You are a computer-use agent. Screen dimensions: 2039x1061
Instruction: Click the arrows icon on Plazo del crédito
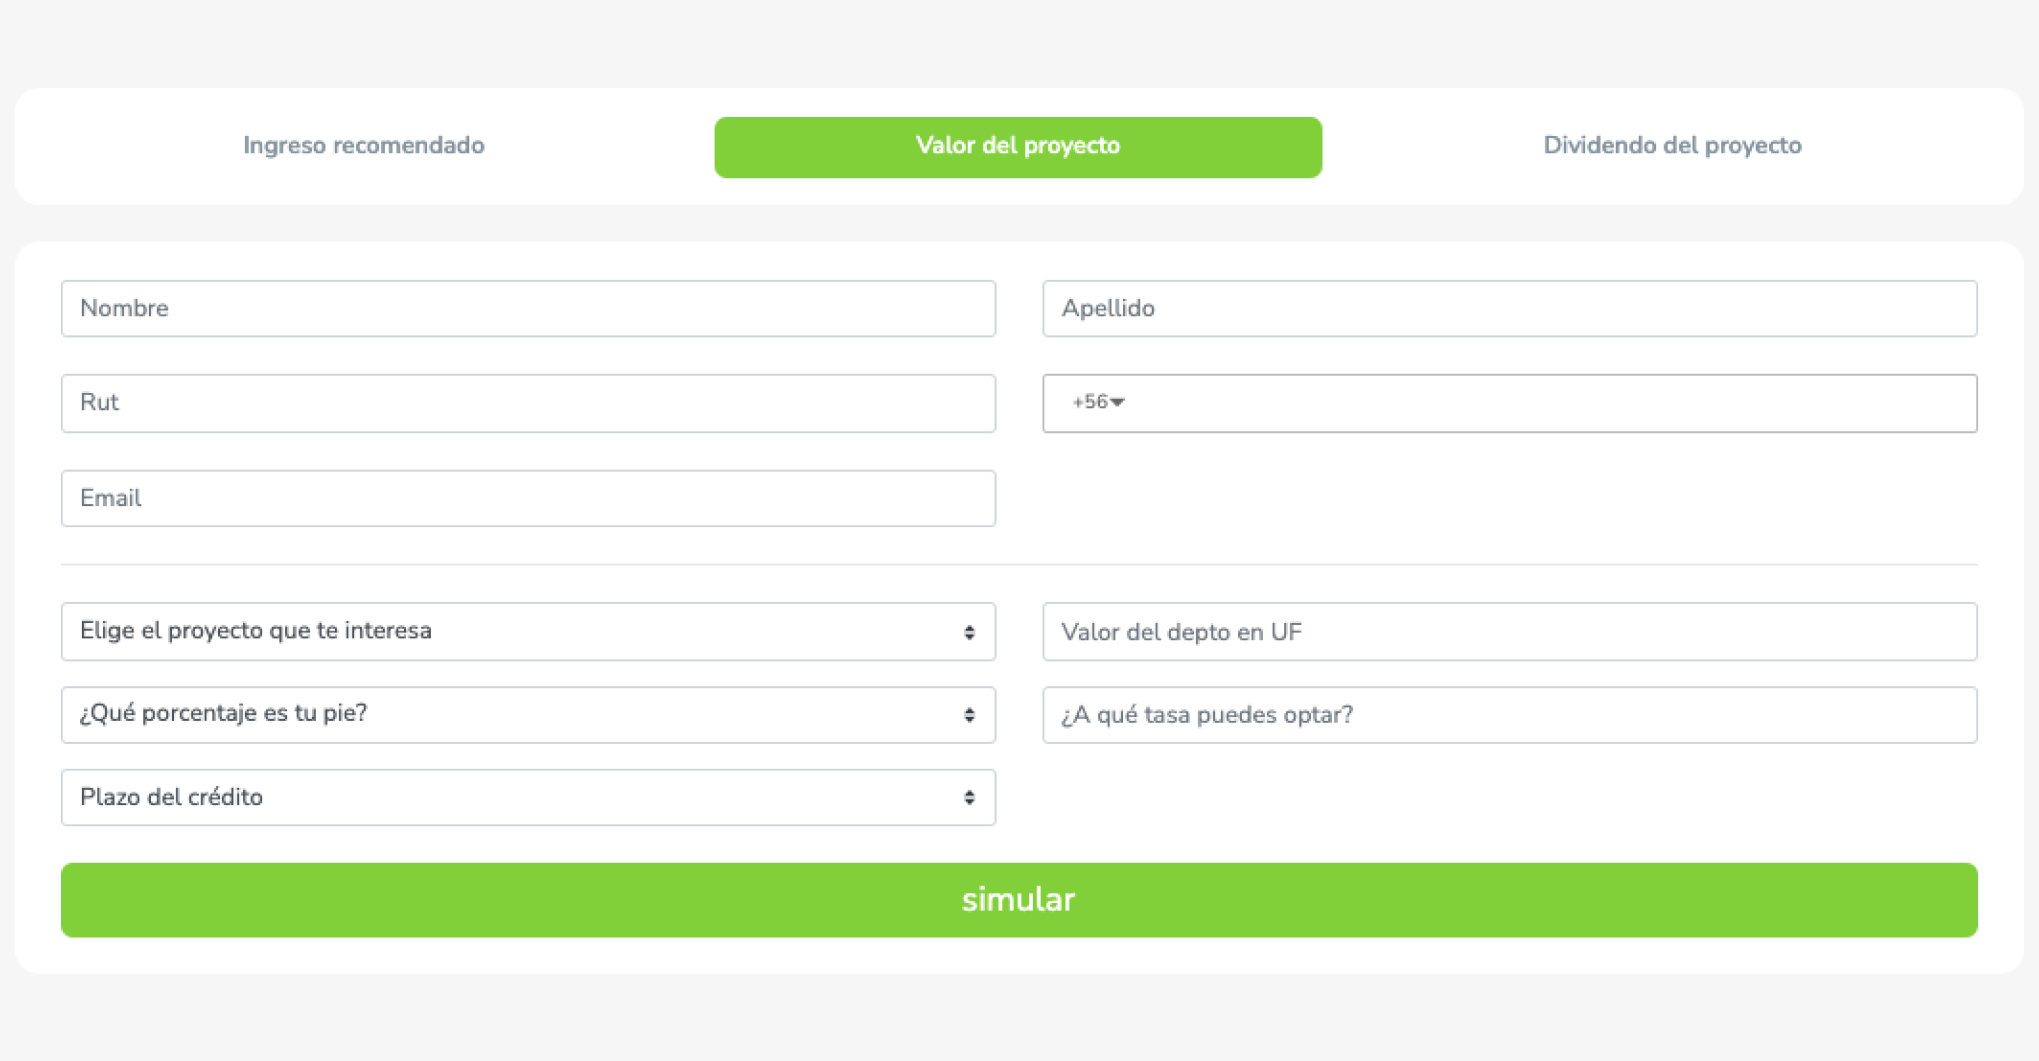pos(969,798)
